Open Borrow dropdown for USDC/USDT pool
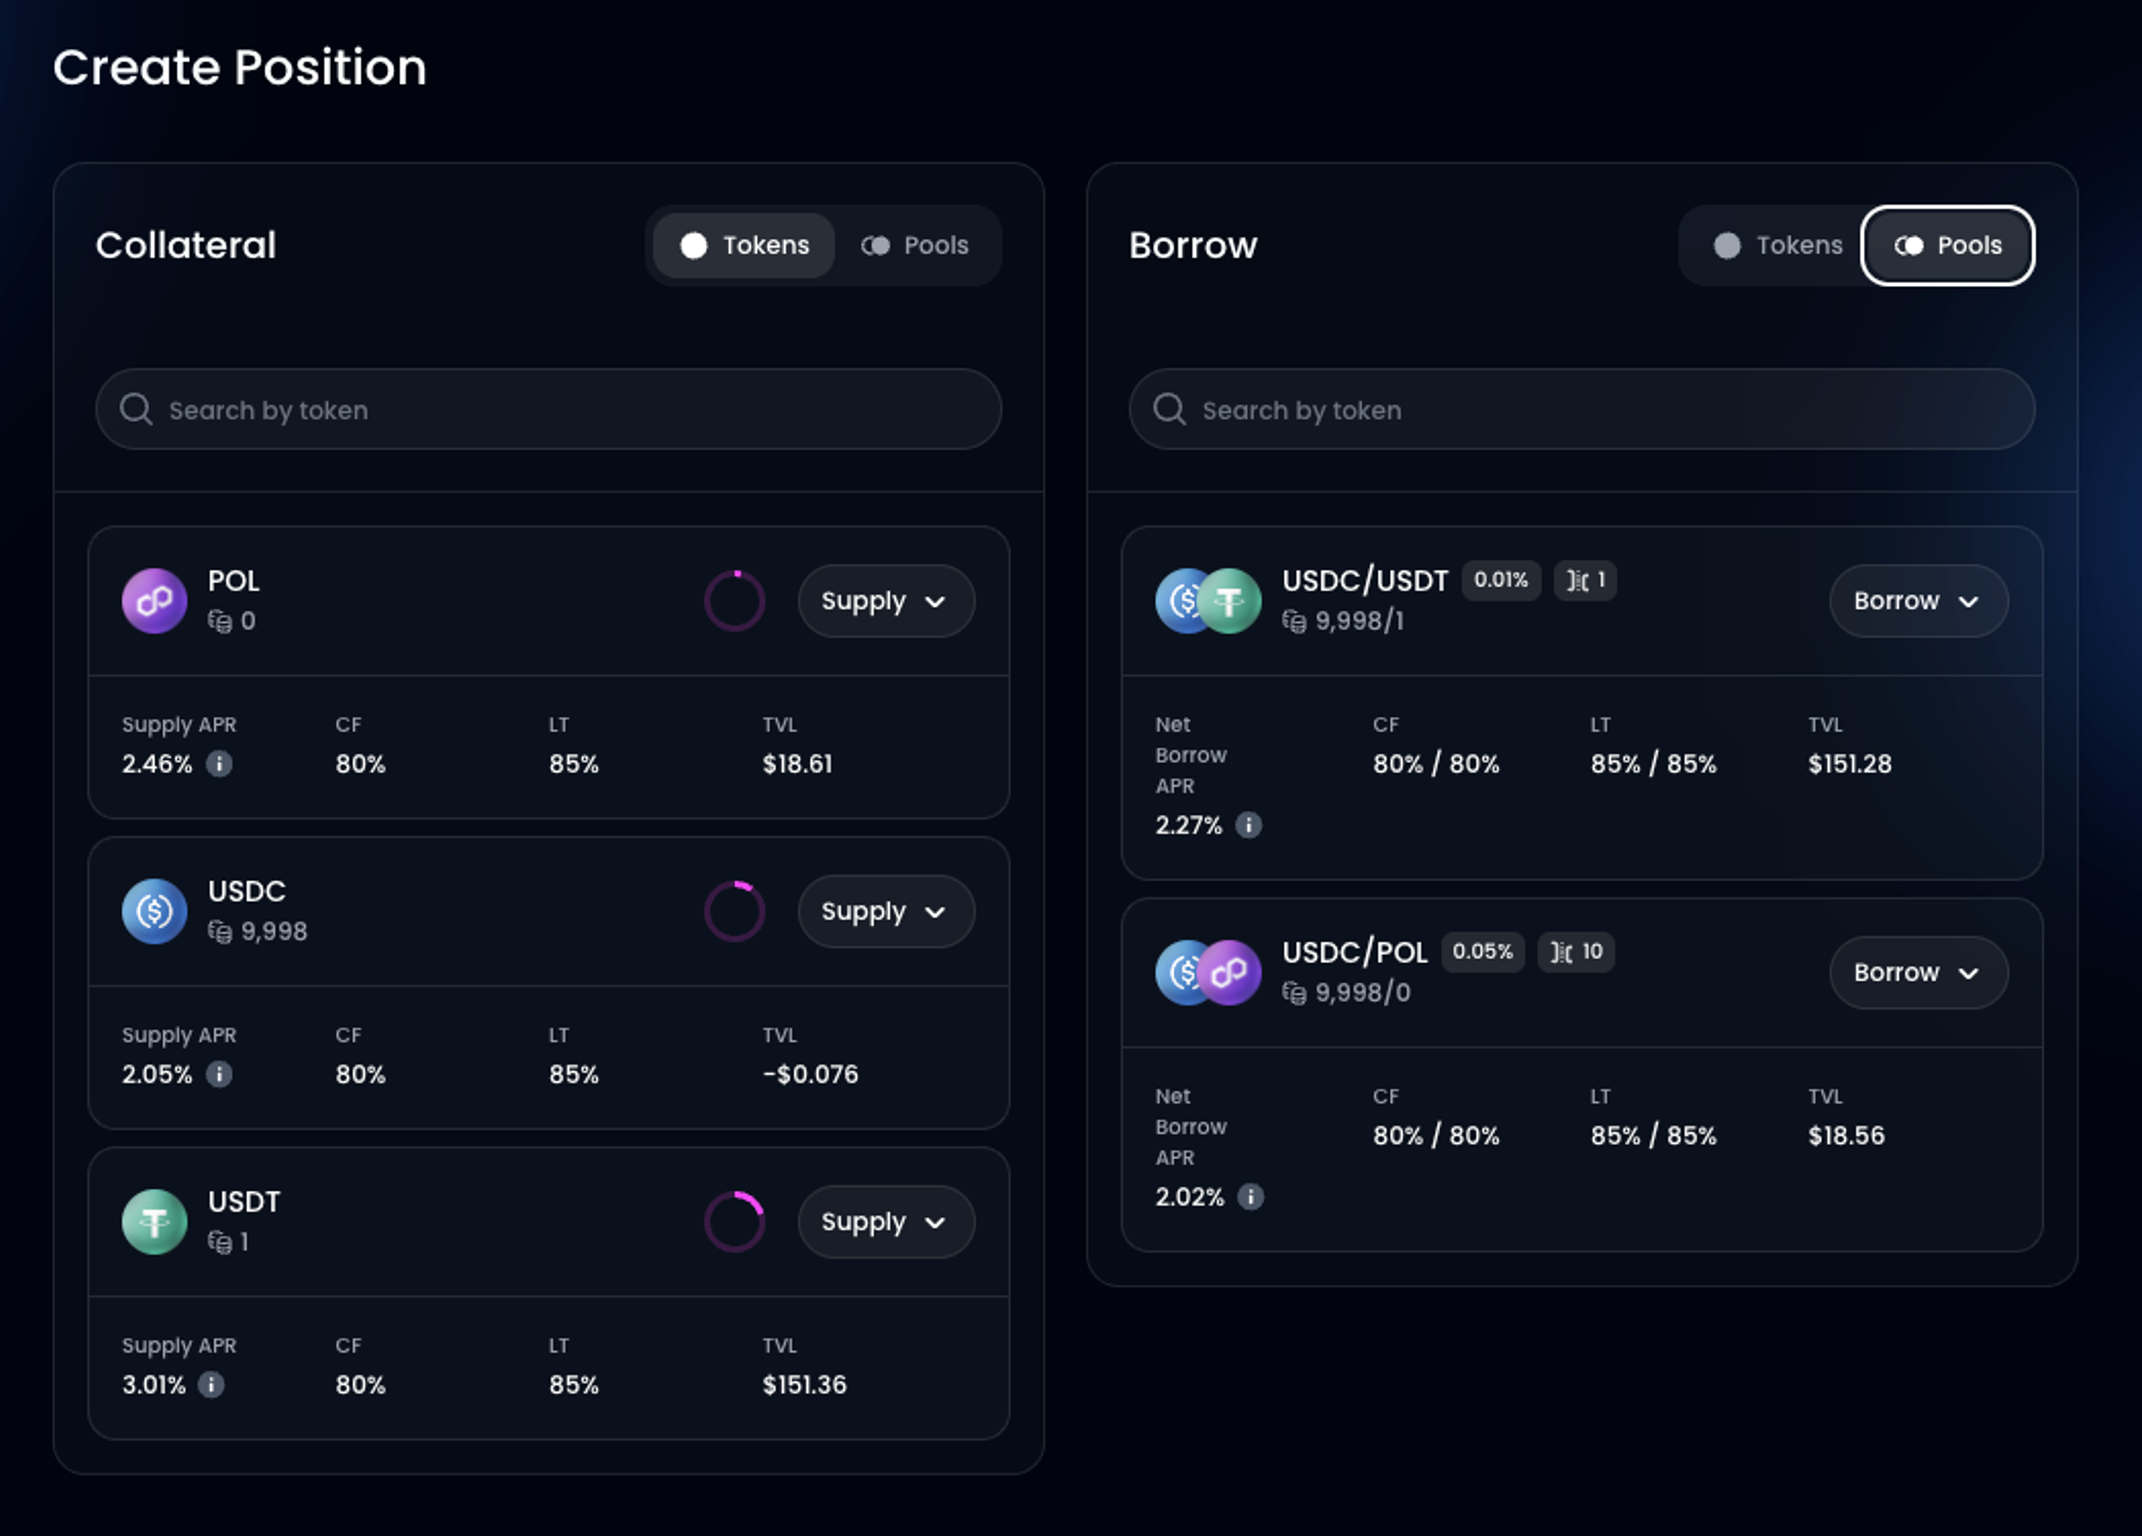The height and width of the screenshot is (1536, 2142). [x=1917, y=601]
